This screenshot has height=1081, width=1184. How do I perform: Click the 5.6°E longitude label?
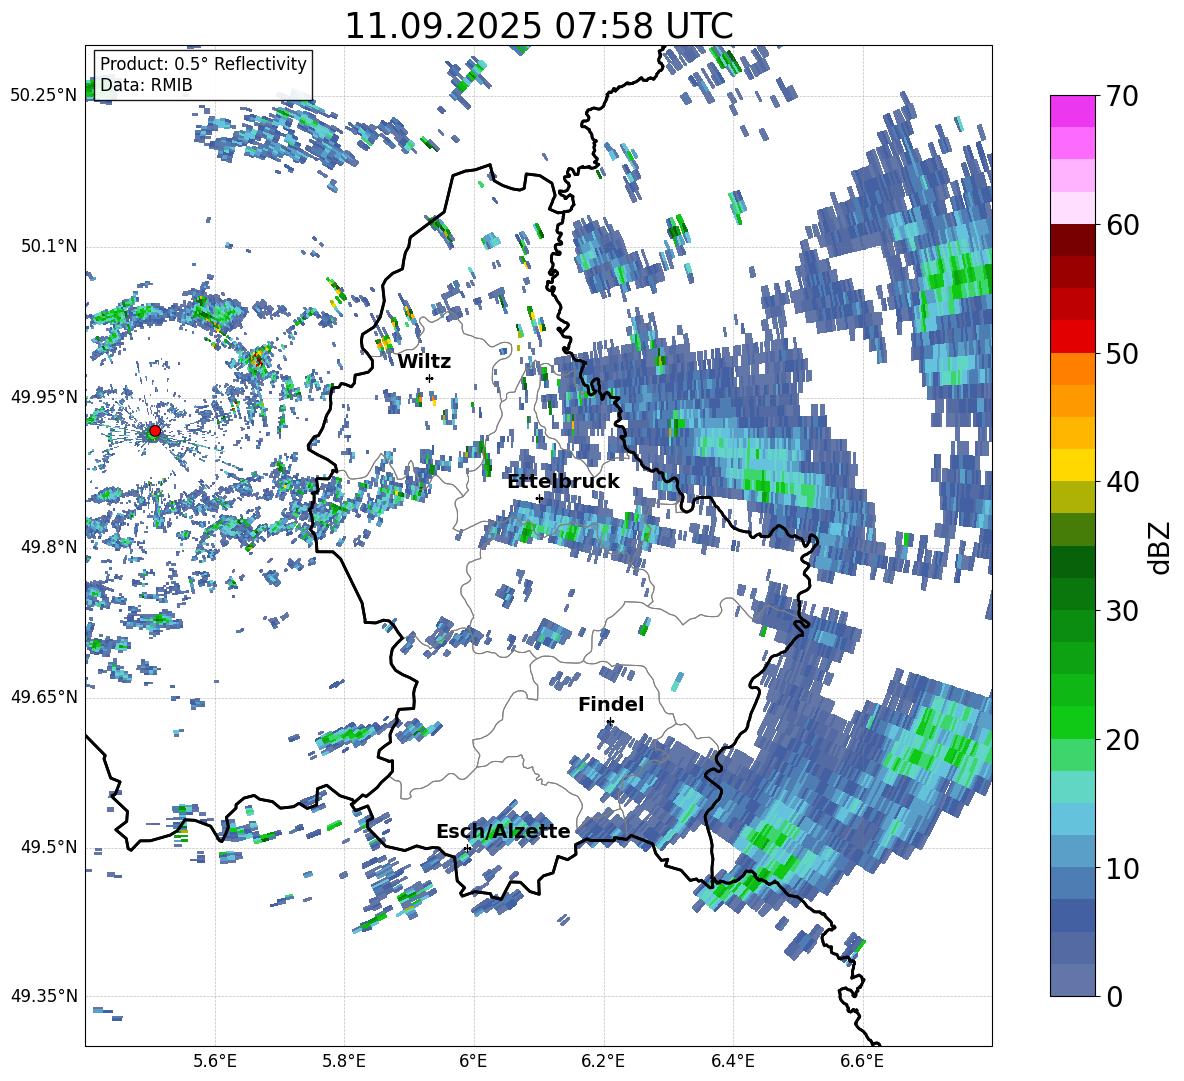[x=215, y=1061]
